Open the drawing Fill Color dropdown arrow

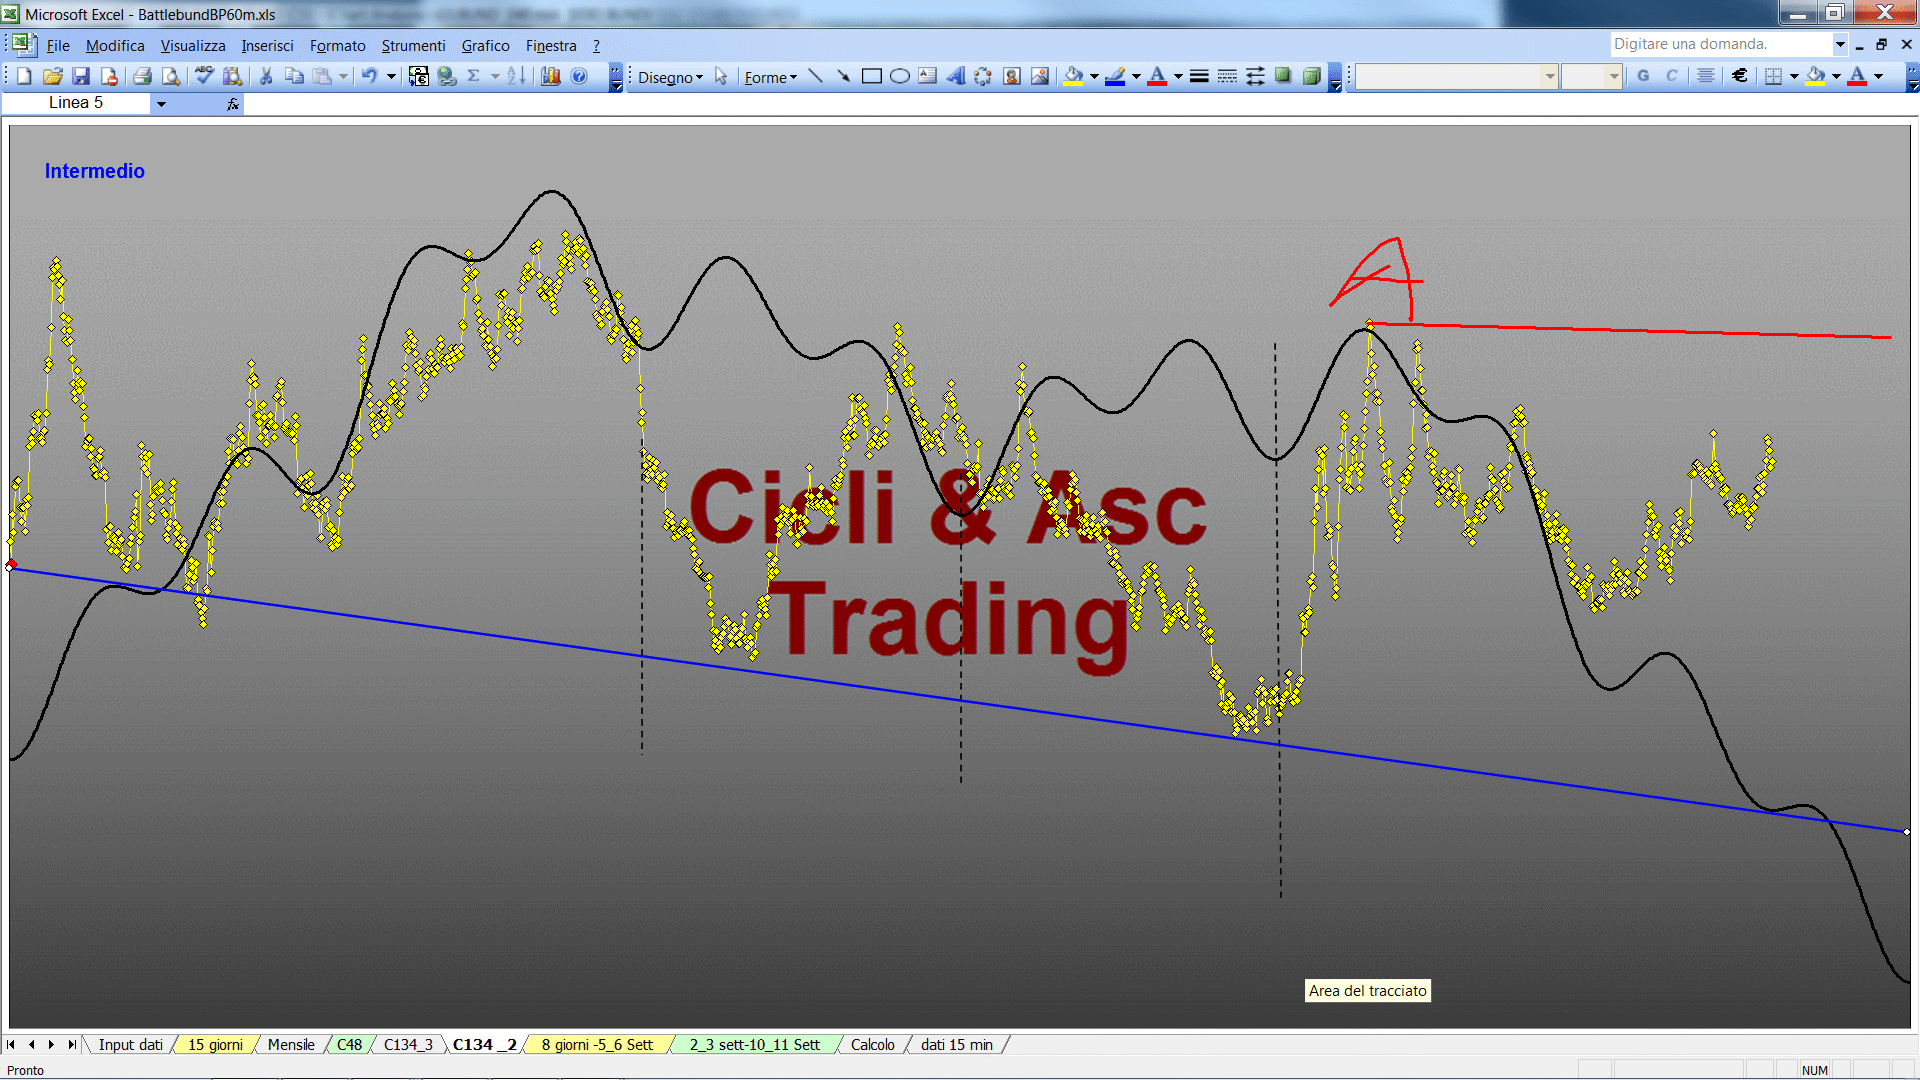1094,76
